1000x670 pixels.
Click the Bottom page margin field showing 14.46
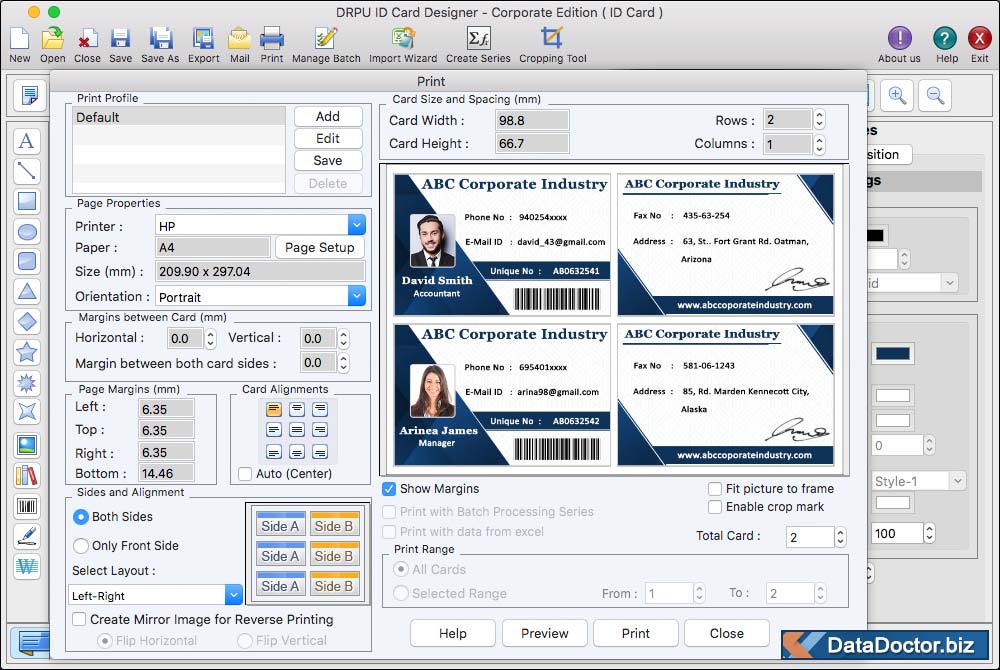coord(166,473)
